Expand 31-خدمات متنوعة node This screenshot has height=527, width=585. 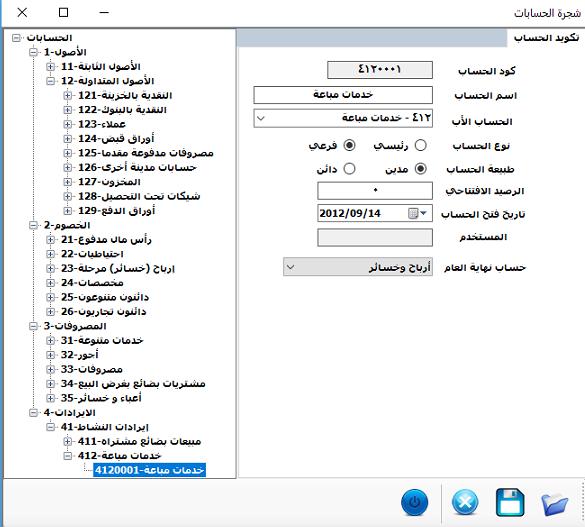pos(50,341)
